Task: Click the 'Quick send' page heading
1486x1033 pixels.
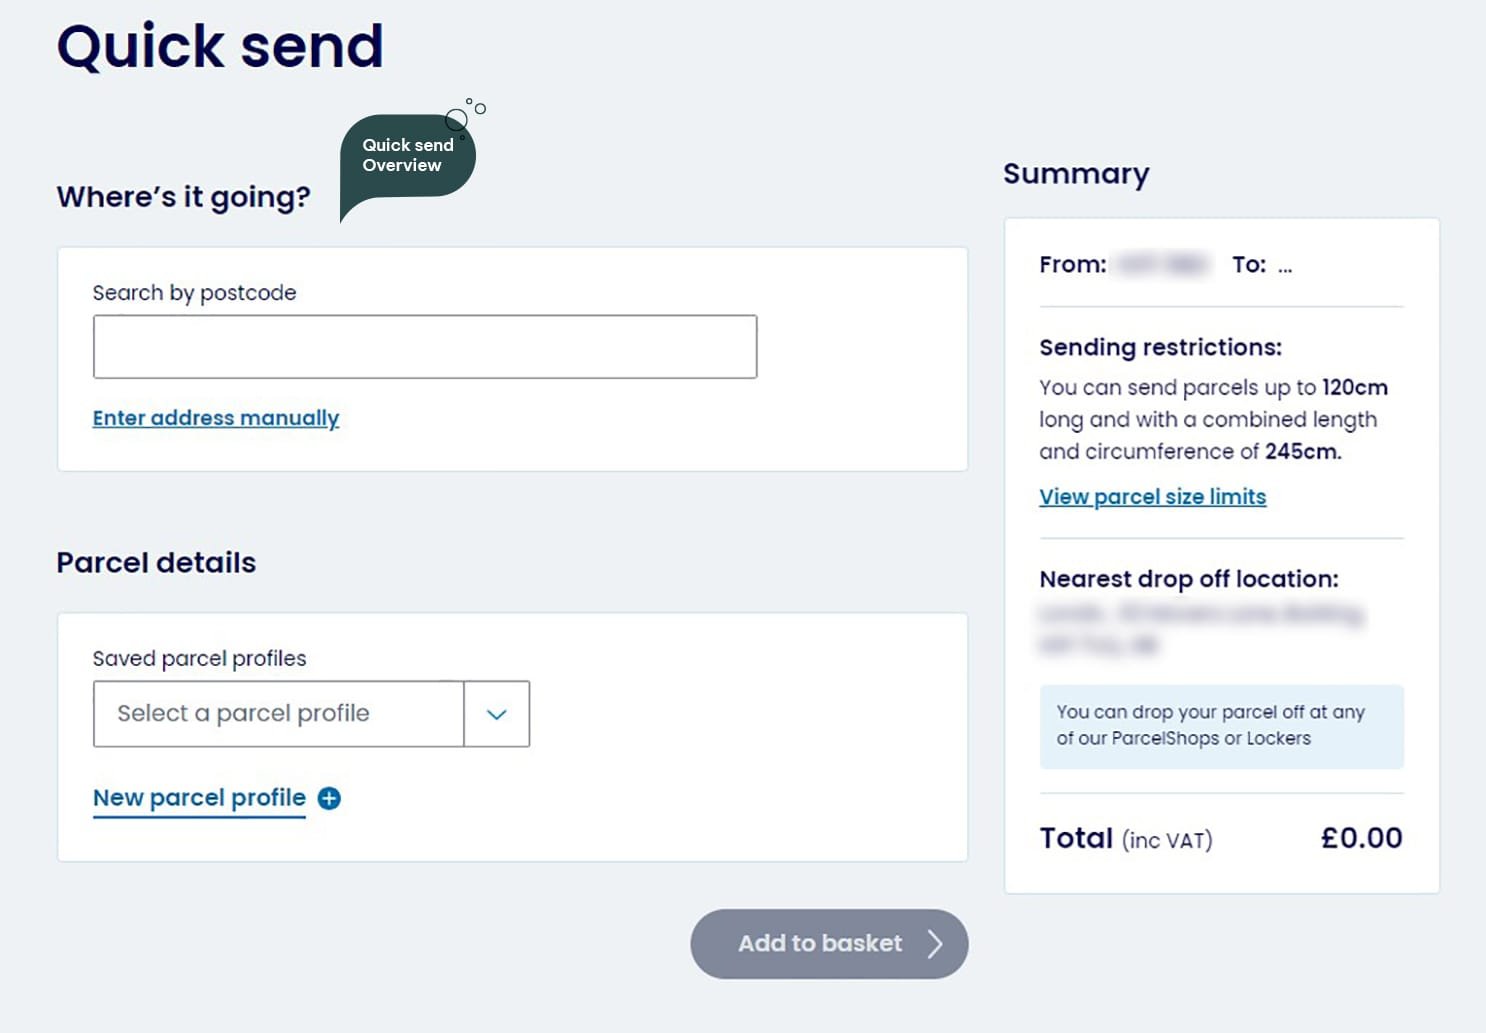Action: [220, 46]
